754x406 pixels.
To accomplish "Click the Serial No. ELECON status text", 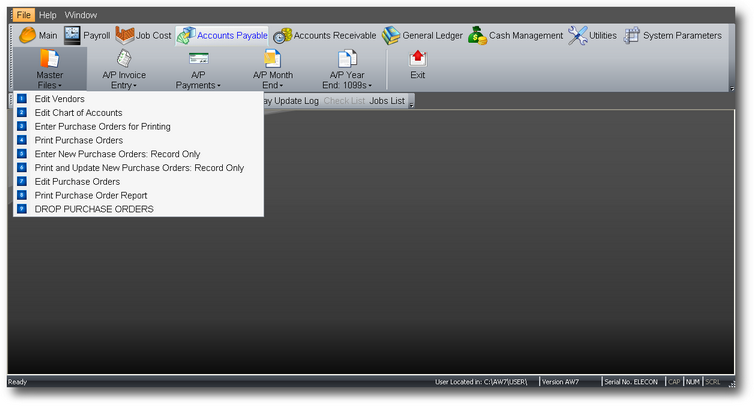I will [631, 382].
